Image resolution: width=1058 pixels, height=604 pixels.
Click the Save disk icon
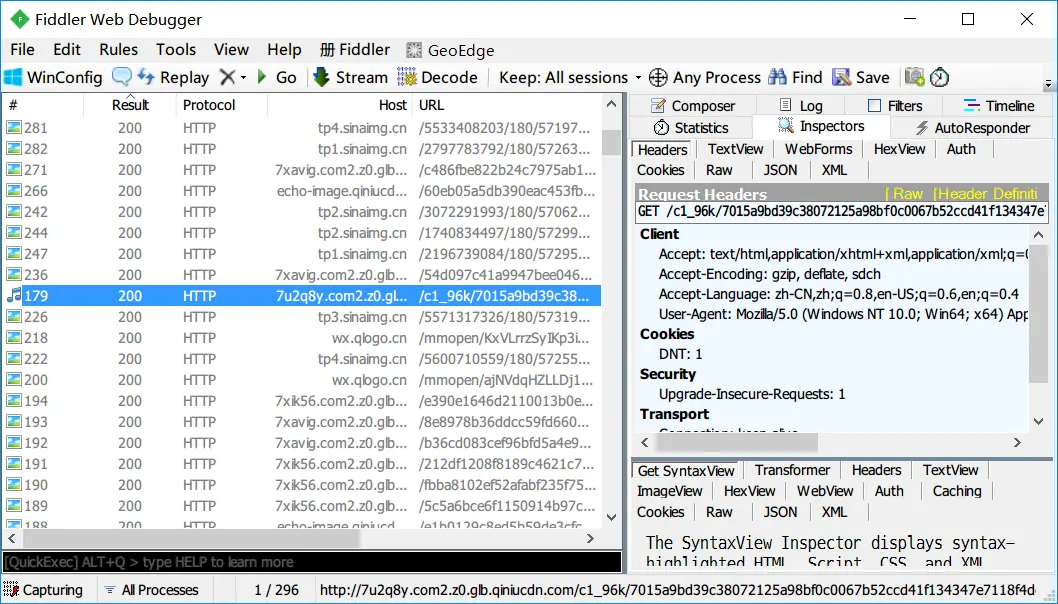pos(841,77)
